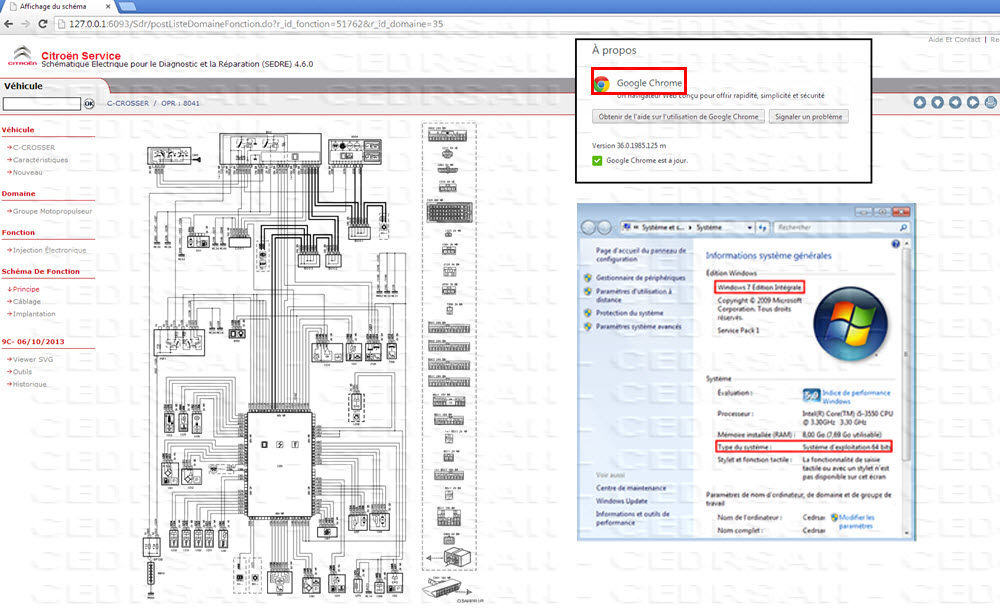Click 'Version 36.0.1985.125 m' text
1000x612 pixels.
[629, 145]
